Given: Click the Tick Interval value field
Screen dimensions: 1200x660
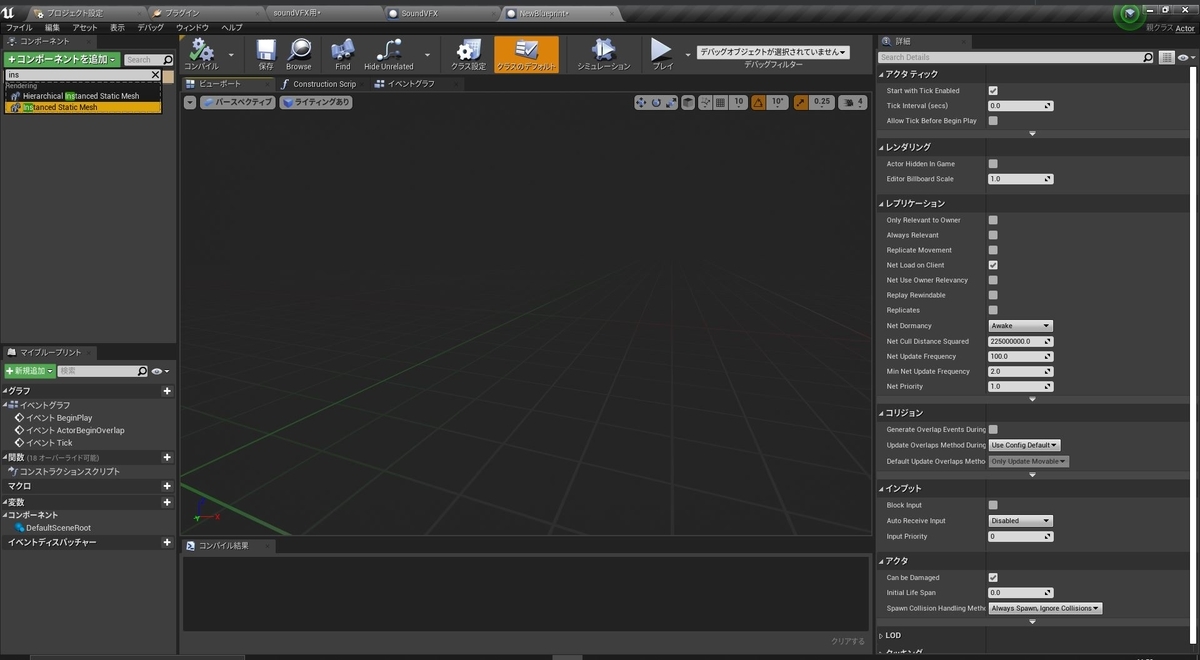Looking at the screenshot, I should point(1020,106).
